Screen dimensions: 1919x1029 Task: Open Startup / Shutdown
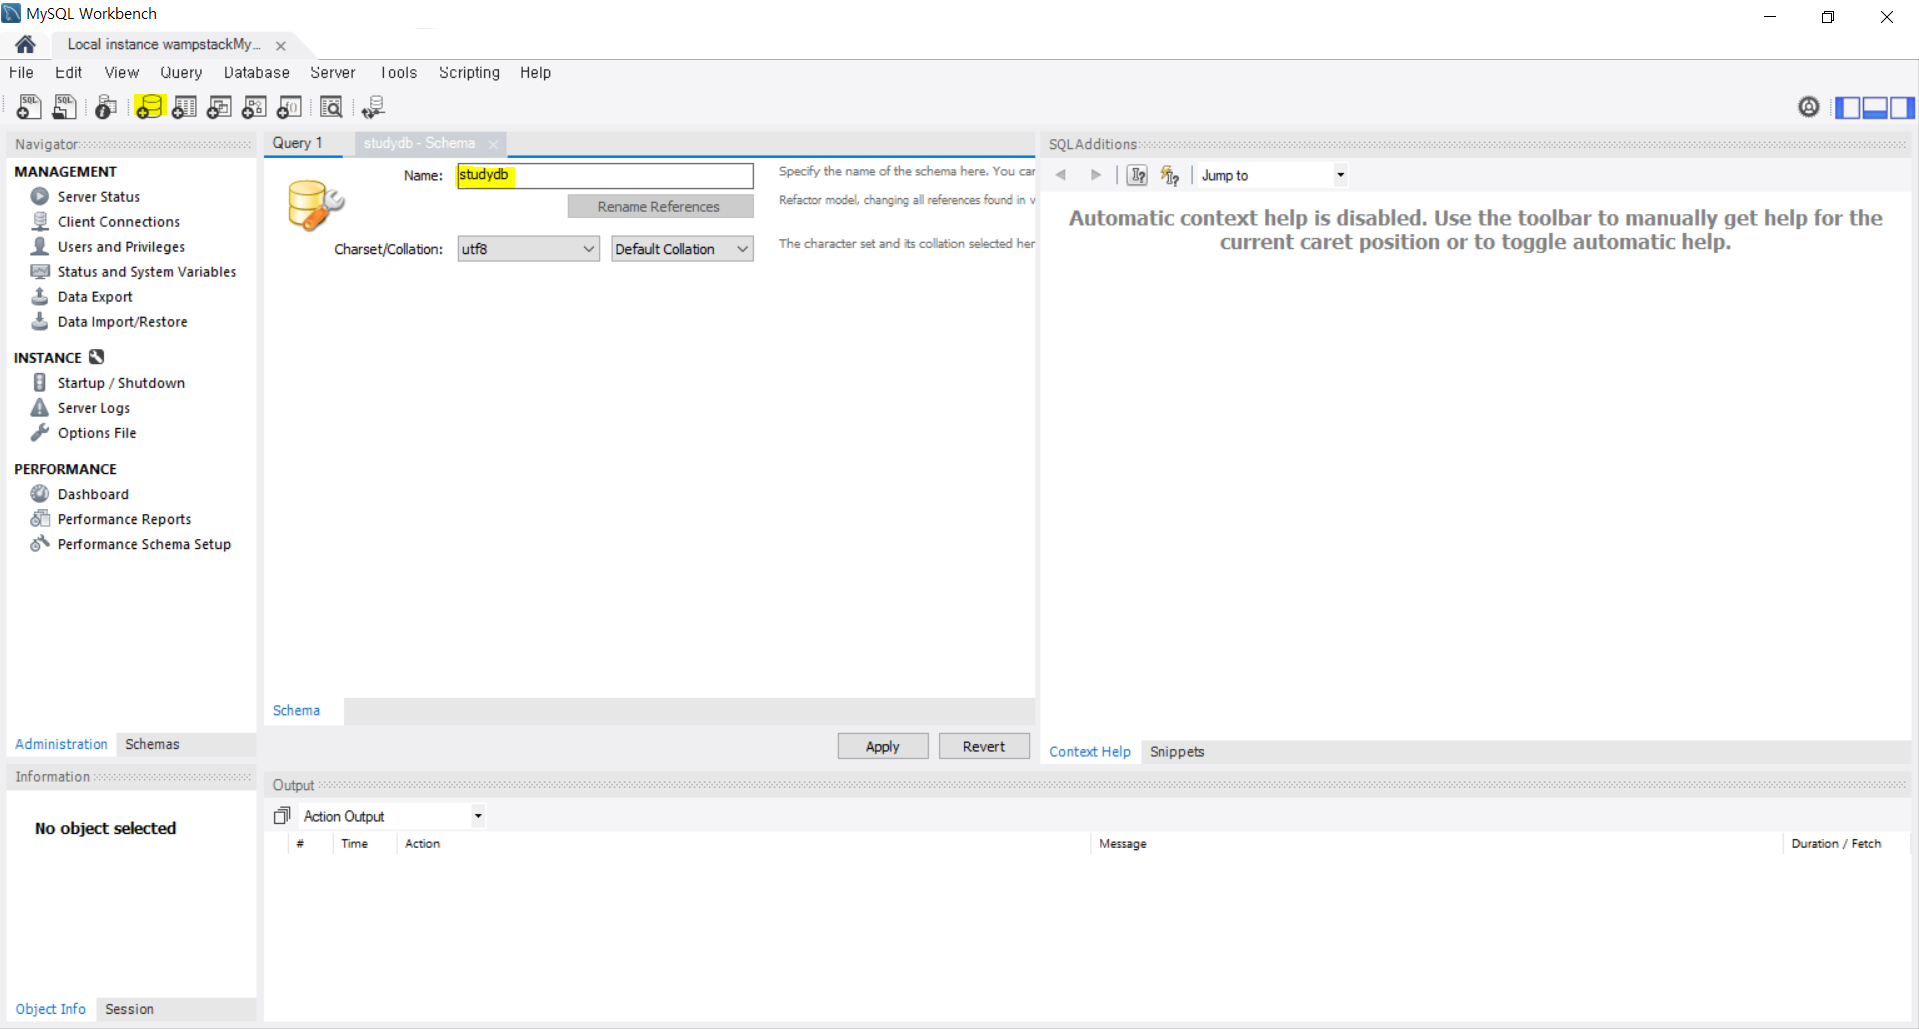click(121, 383)
